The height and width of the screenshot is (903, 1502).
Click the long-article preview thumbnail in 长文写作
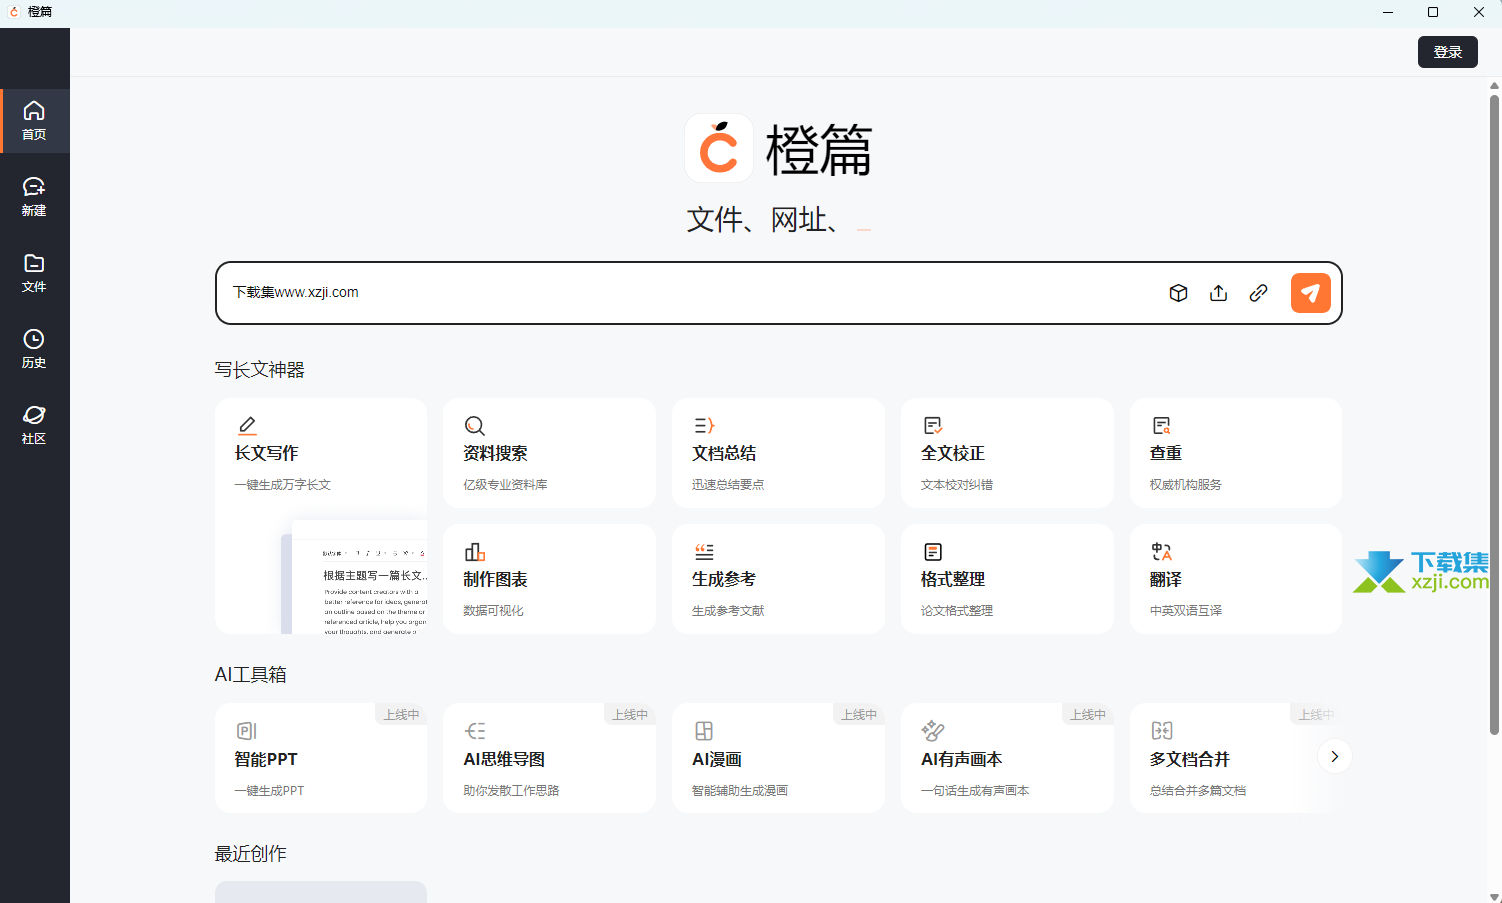[354, 577]
